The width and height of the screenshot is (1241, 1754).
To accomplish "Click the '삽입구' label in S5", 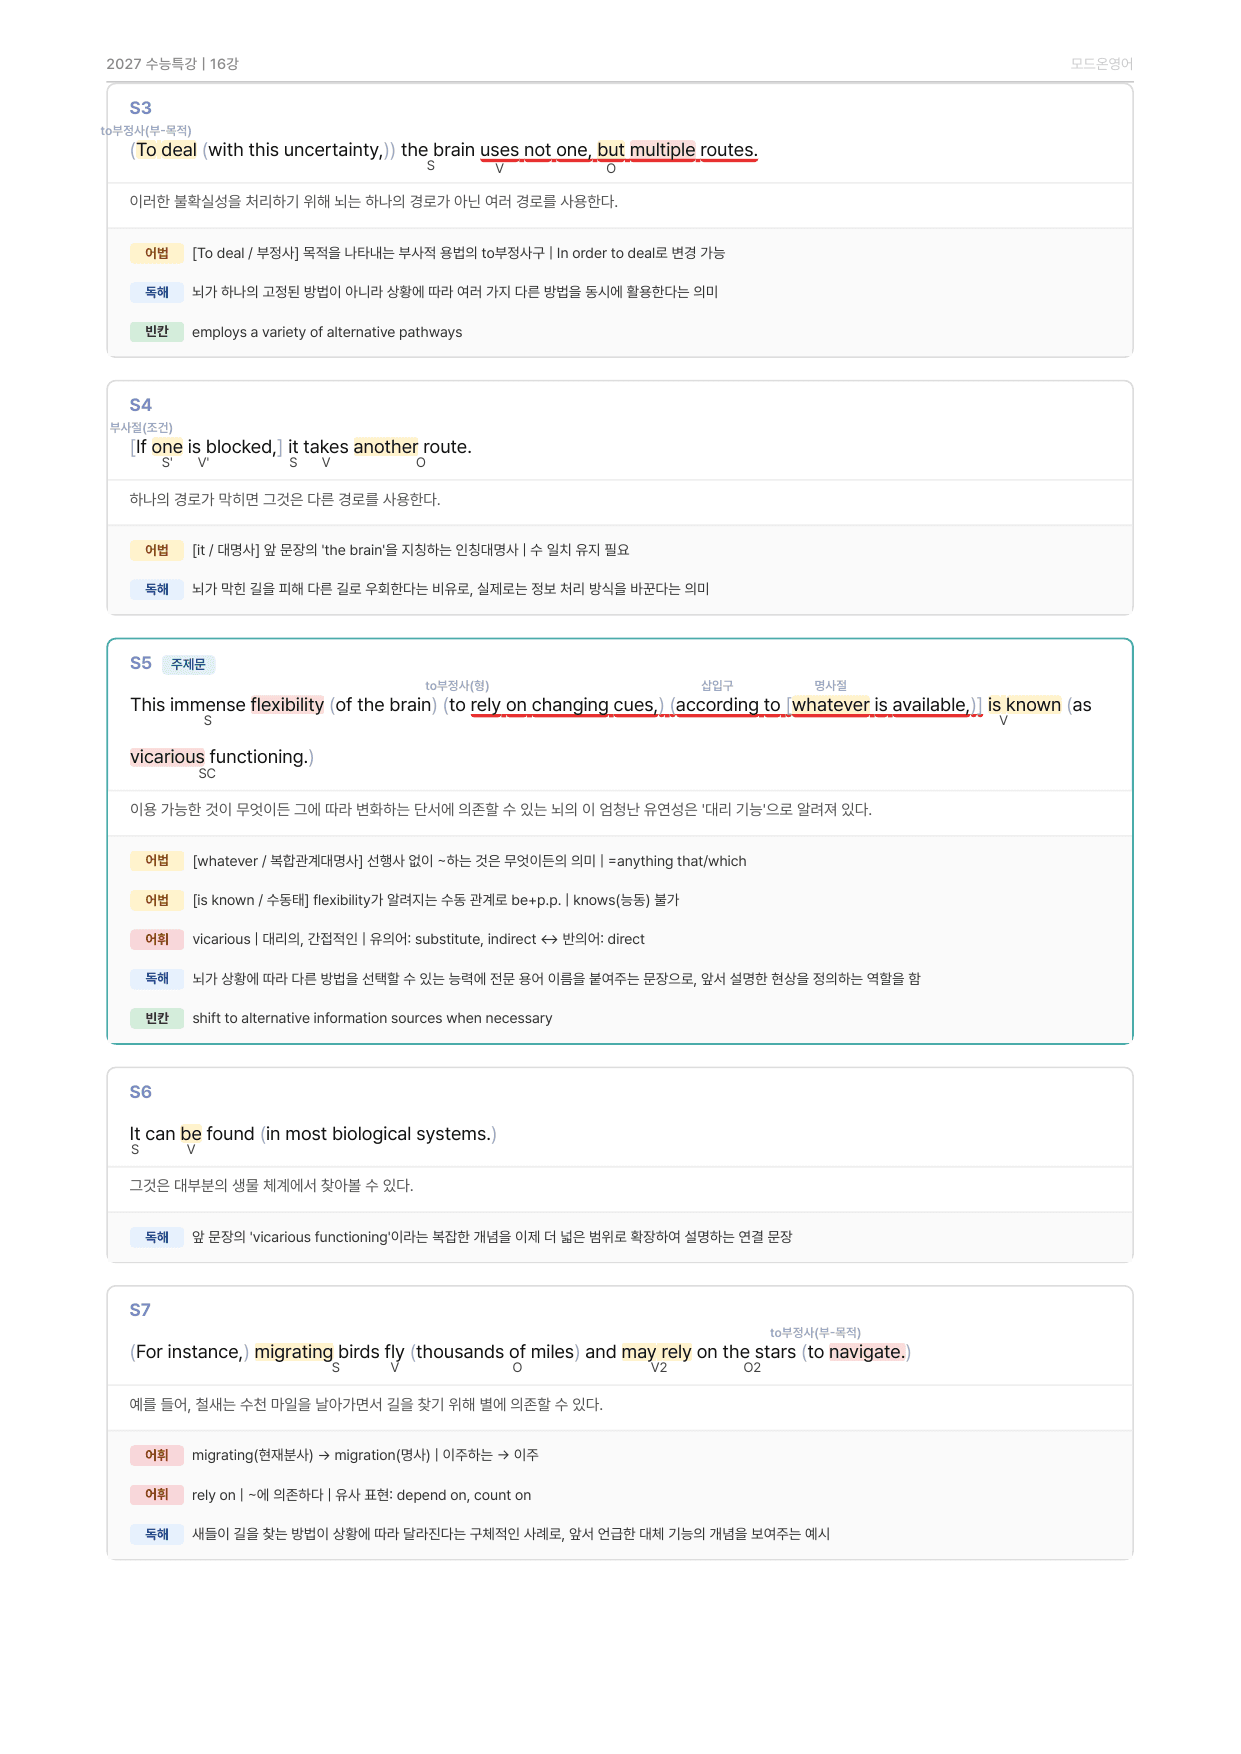I will pyautogui.click(x=717, y=686).
